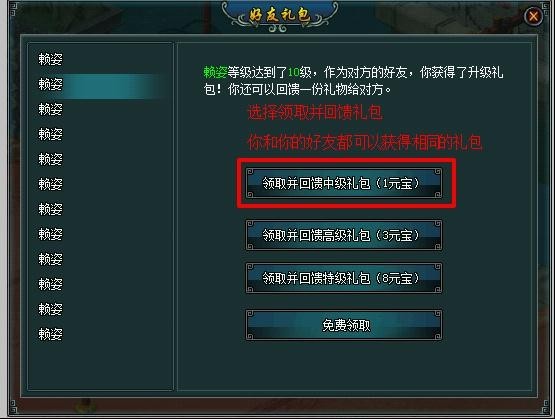The height and width of the screenshot is (419, 555).
Task: Claim the gift with 免费领取 button
Action: 344,325
